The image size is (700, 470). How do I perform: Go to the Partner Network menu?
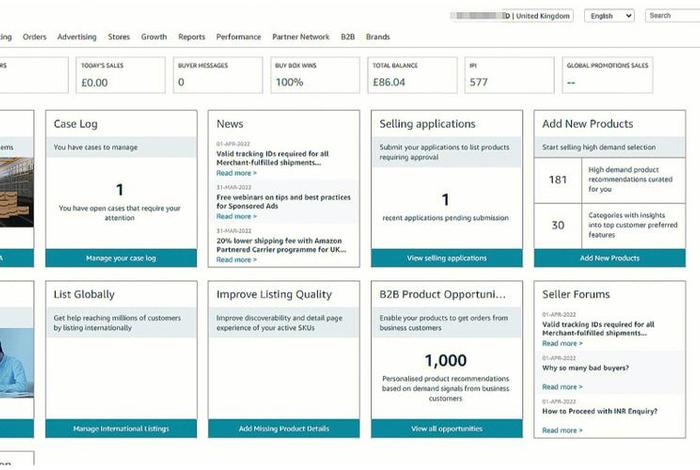coord(300,37)
